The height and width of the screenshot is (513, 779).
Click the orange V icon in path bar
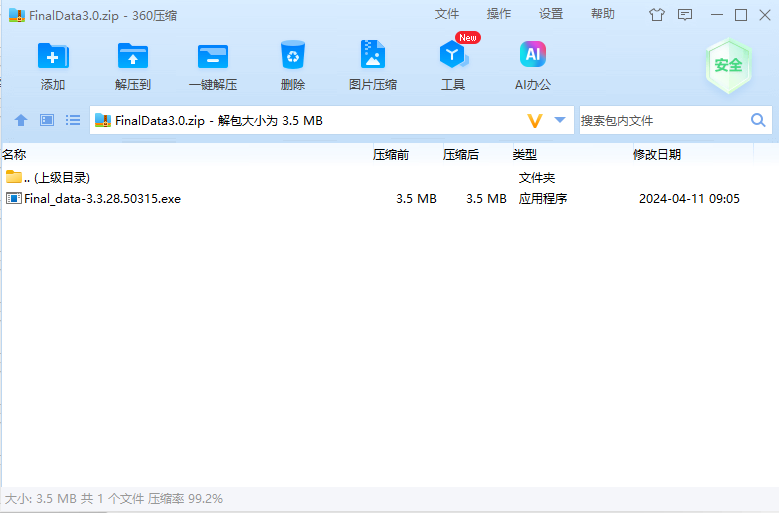[535, 121]
